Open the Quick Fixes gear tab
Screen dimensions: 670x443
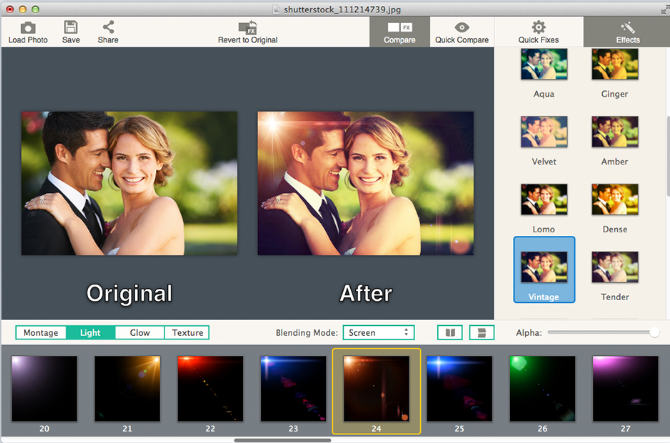point(538,32)
